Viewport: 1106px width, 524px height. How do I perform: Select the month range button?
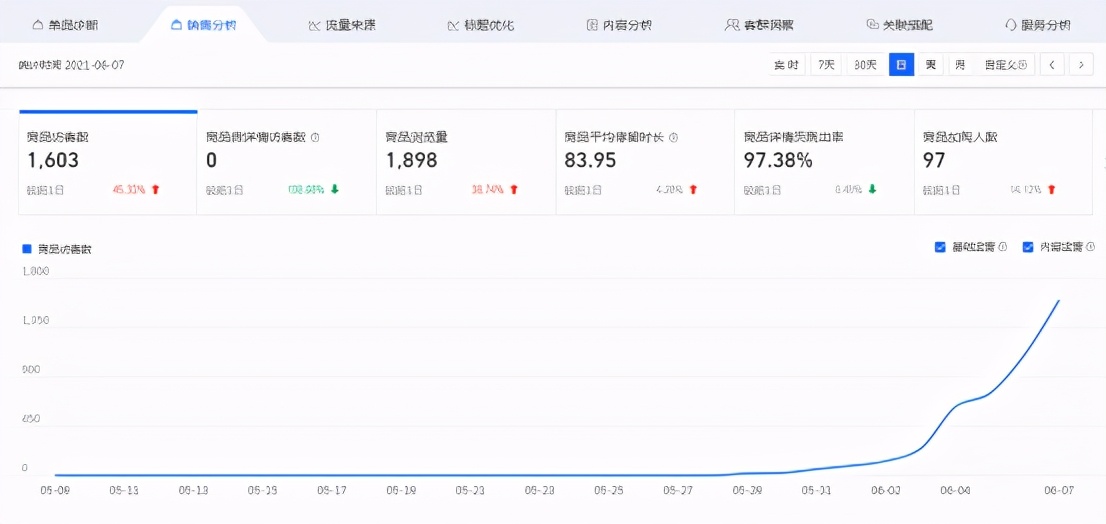(x=960, y=65)
